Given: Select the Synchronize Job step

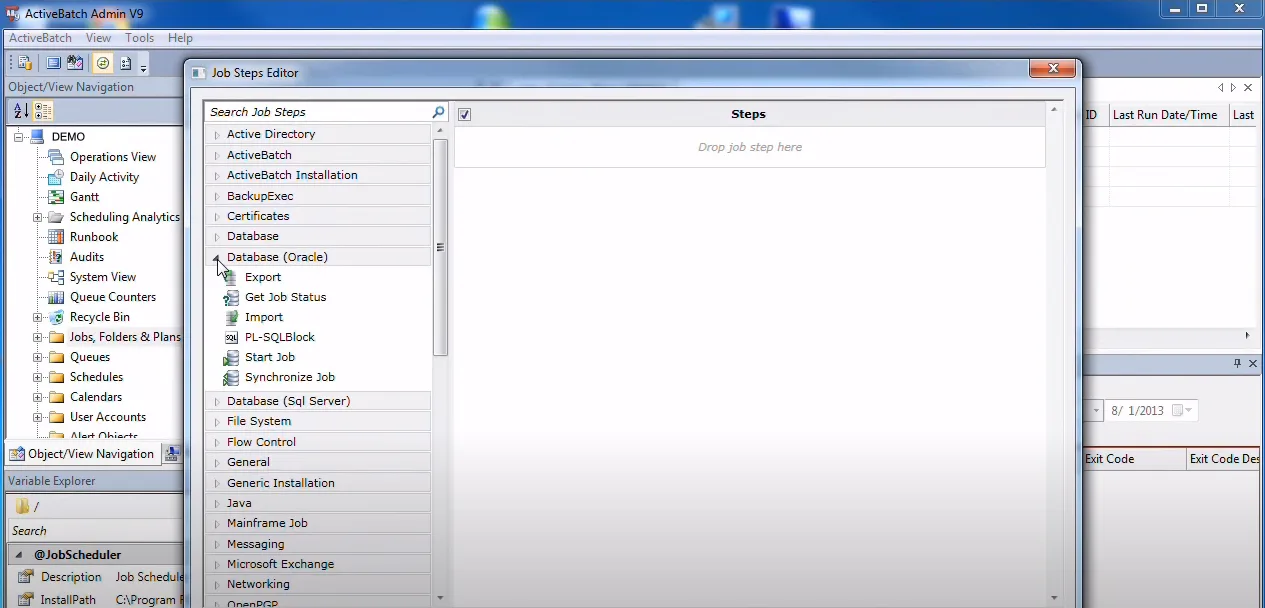Looking at the screenshot, I should click(x=290, y=377).
